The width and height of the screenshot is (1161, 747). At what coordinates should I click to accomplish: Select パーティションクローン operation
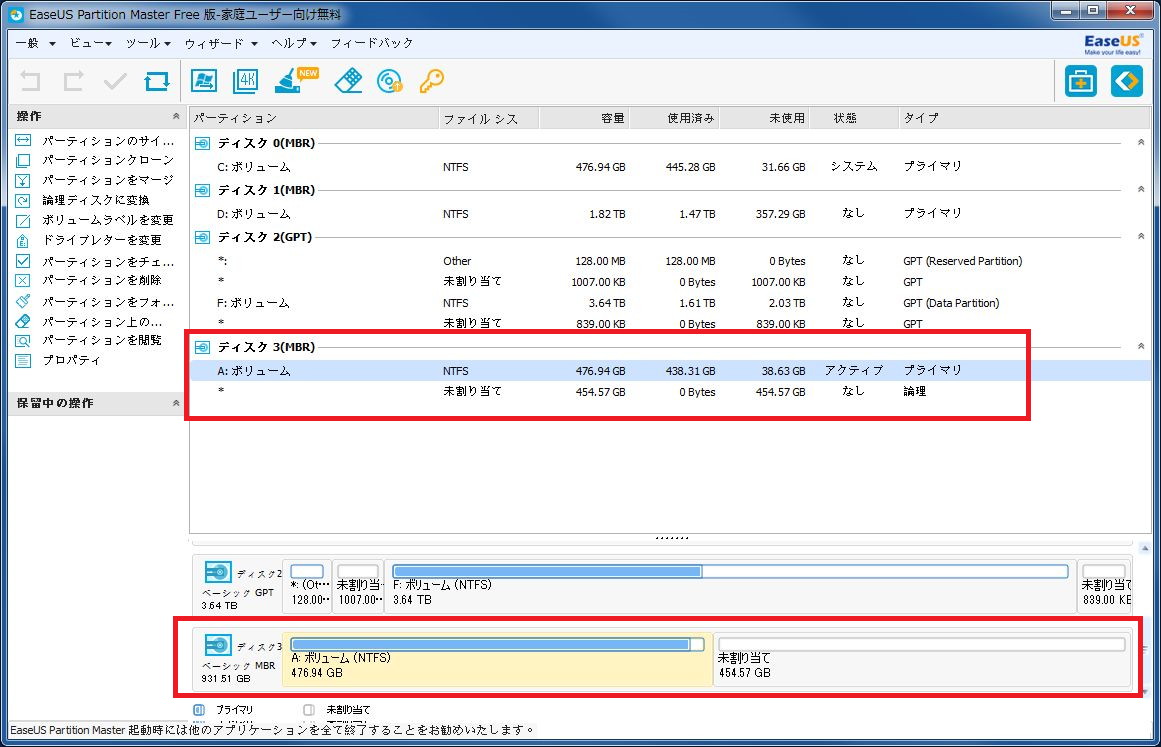click(108, 160)
